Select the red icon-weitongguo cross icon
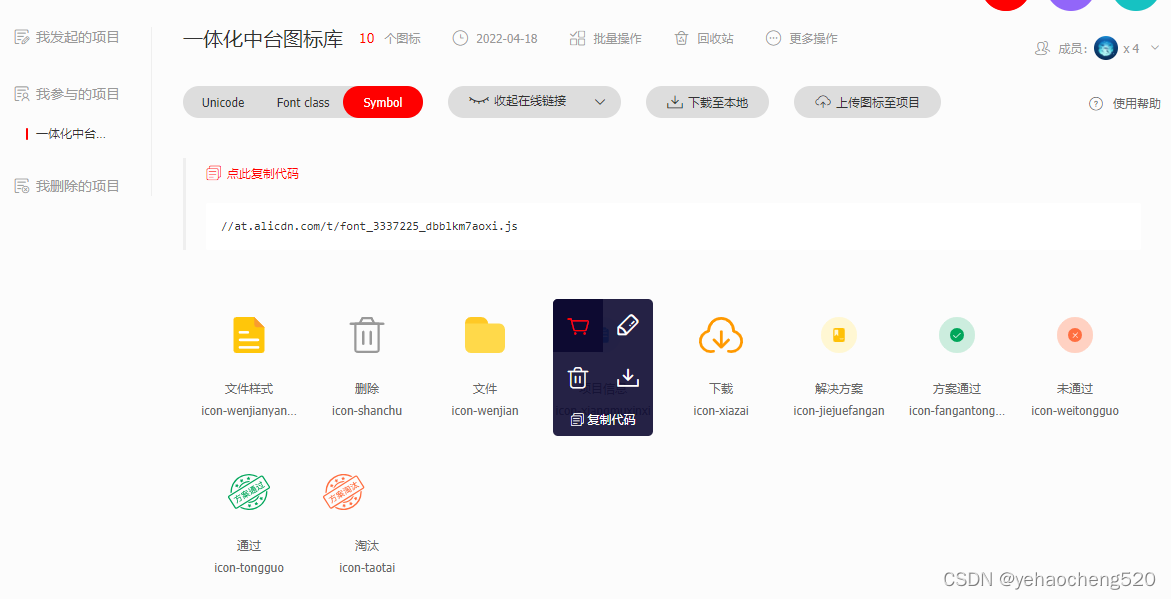Image resolution: width=1171 pixels, height=599 pixels. point(1074,335)
